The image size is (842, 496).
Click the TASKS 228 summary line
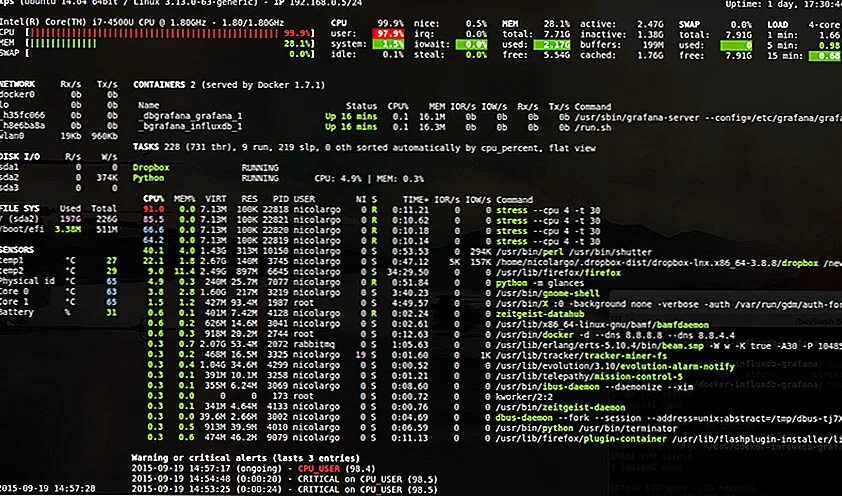pos(364,148)
